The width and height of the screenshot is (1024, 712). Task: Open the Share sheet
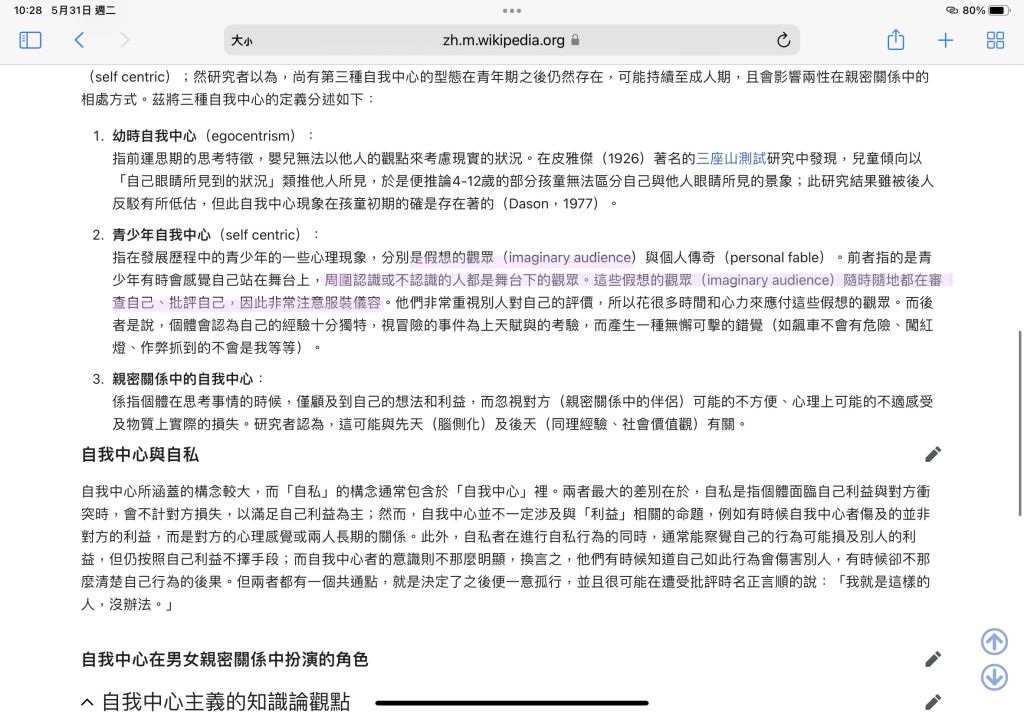(895, 40)
